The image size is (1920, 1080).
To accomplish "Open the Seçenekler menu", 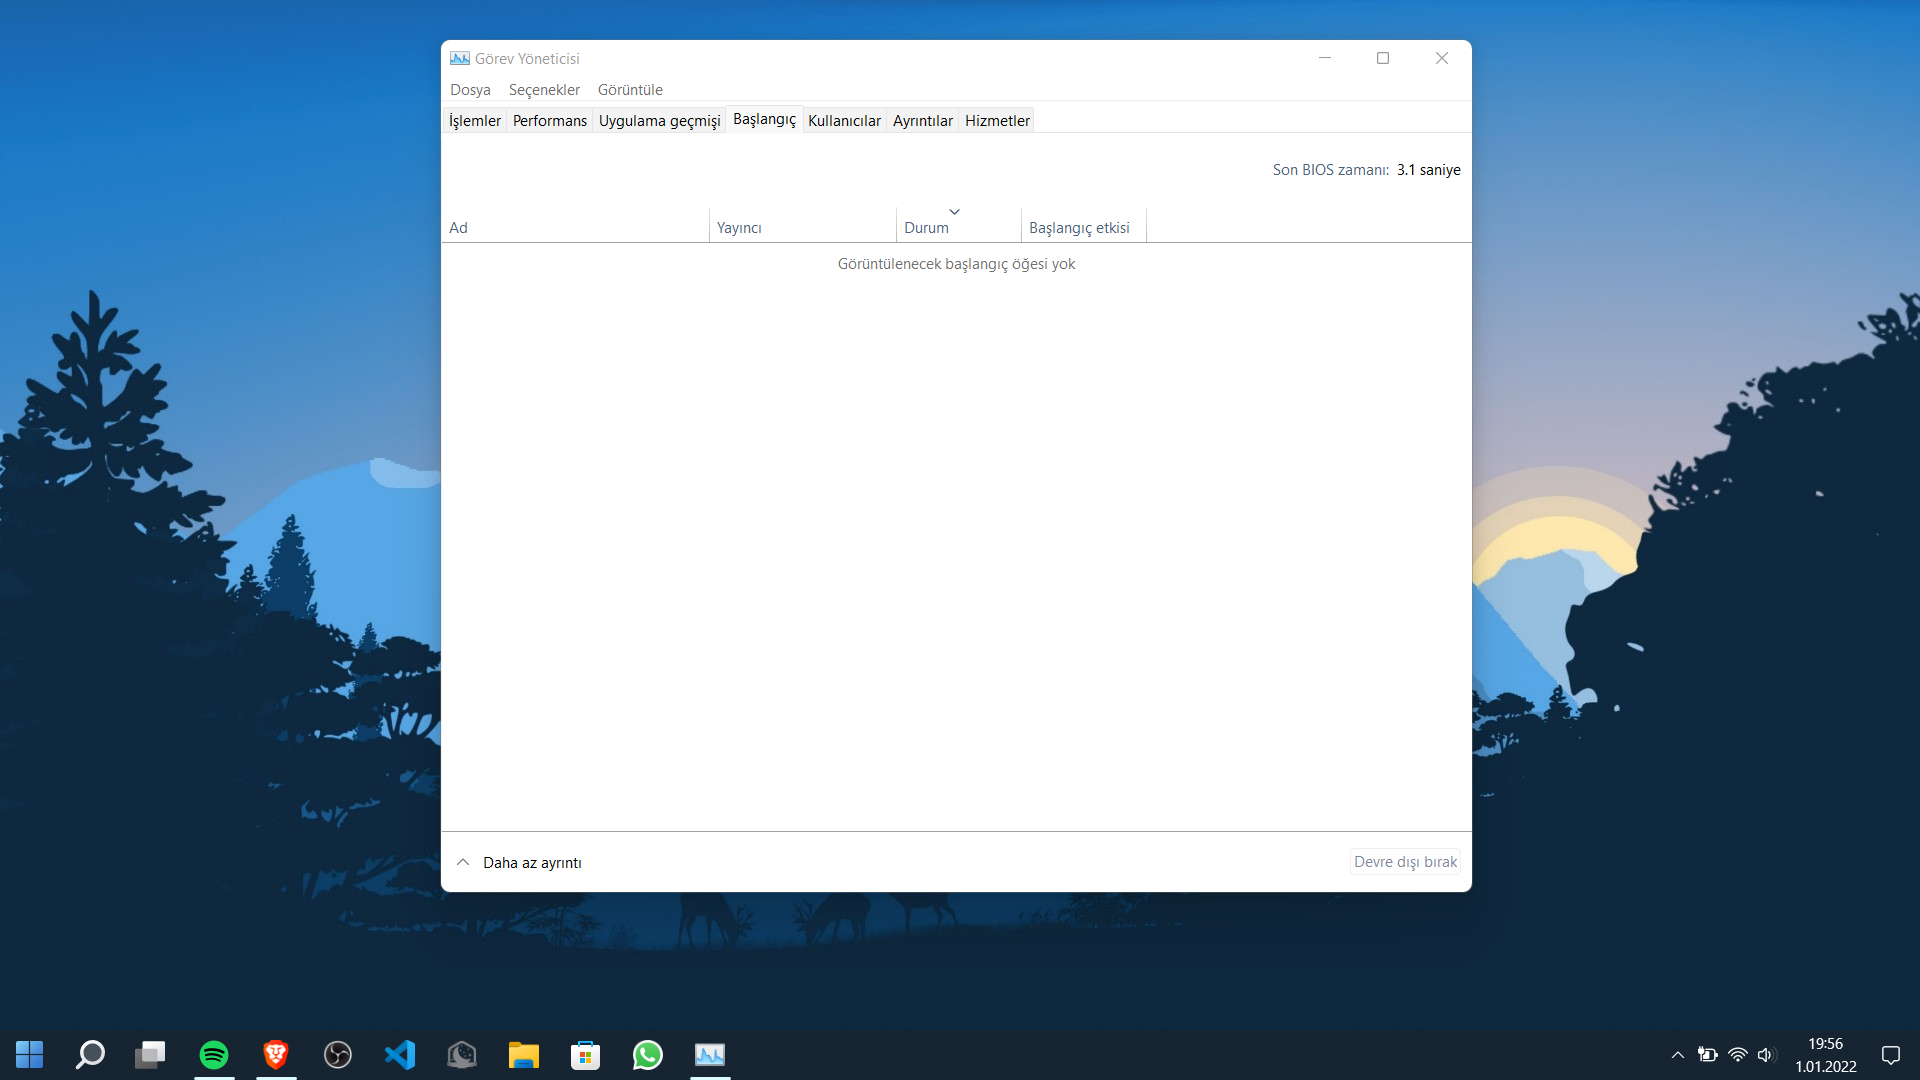I will pyautogui.click(x=544, y=90).
